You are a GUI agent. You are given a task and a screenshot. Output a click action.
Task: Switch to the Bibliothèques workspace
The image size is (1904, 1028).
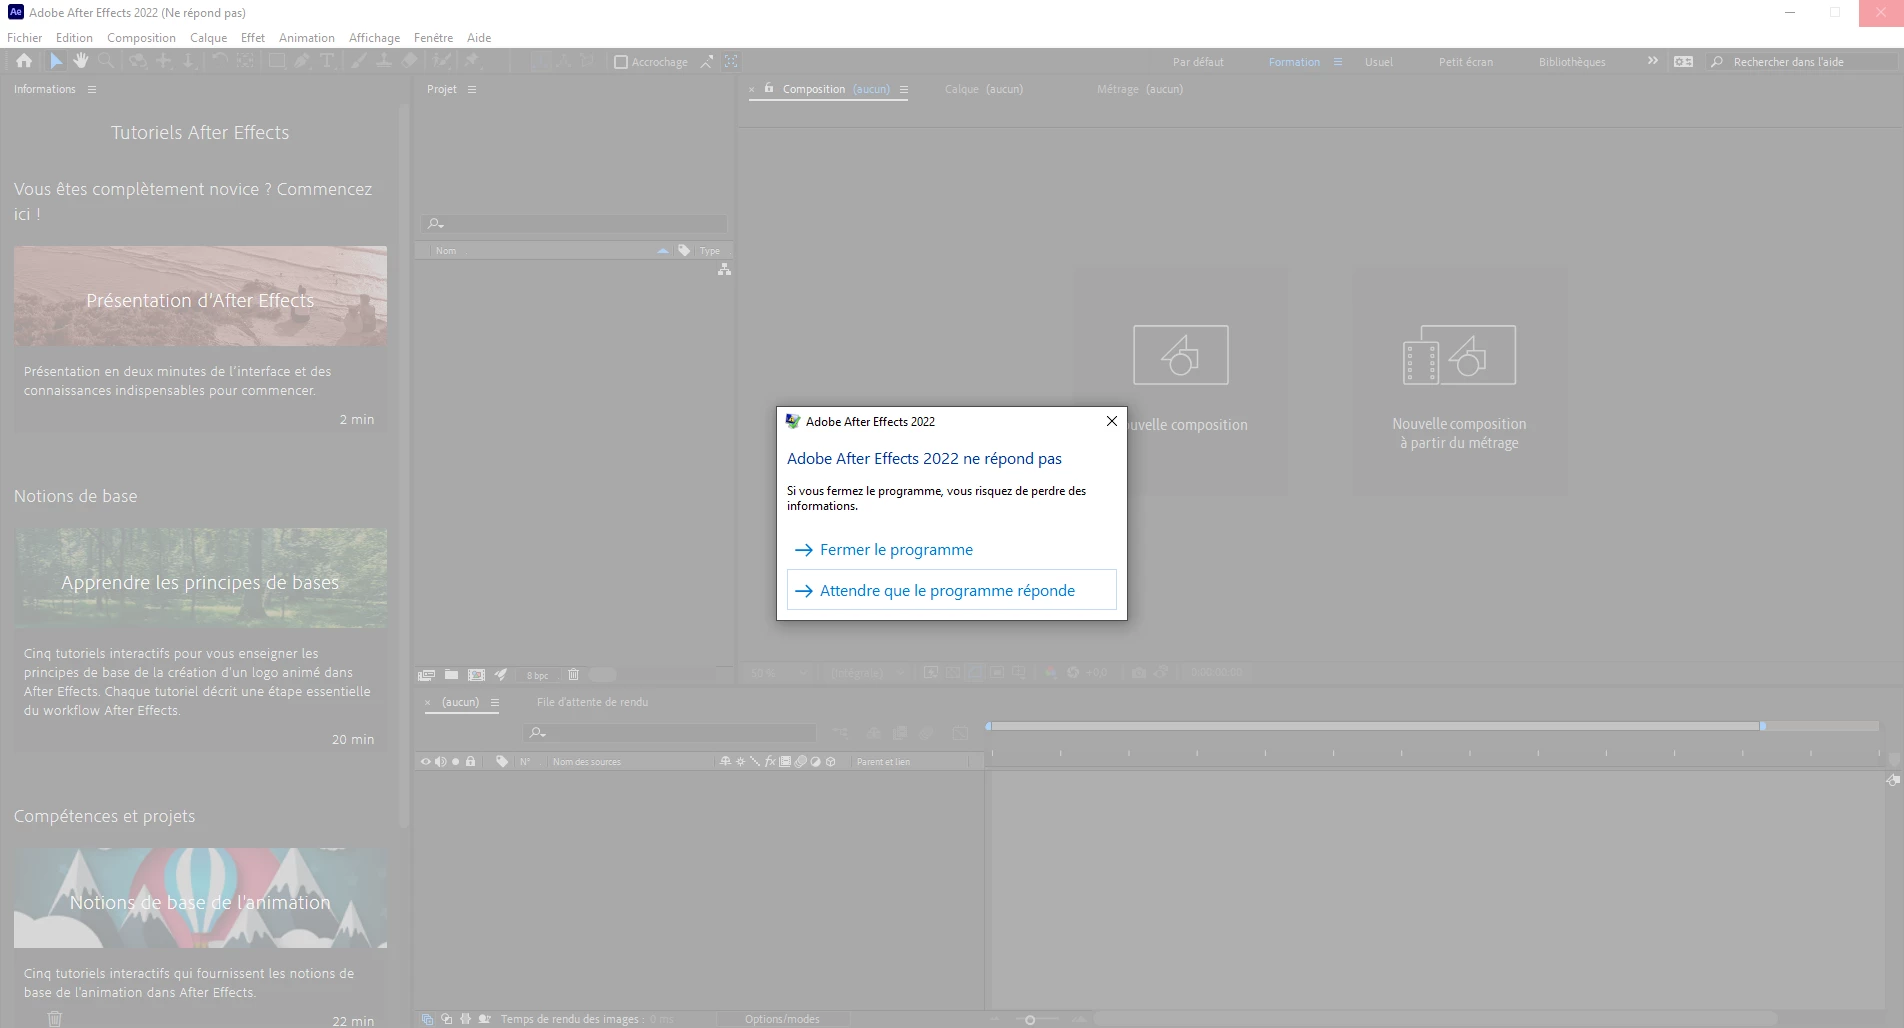tap(1572, 62)
